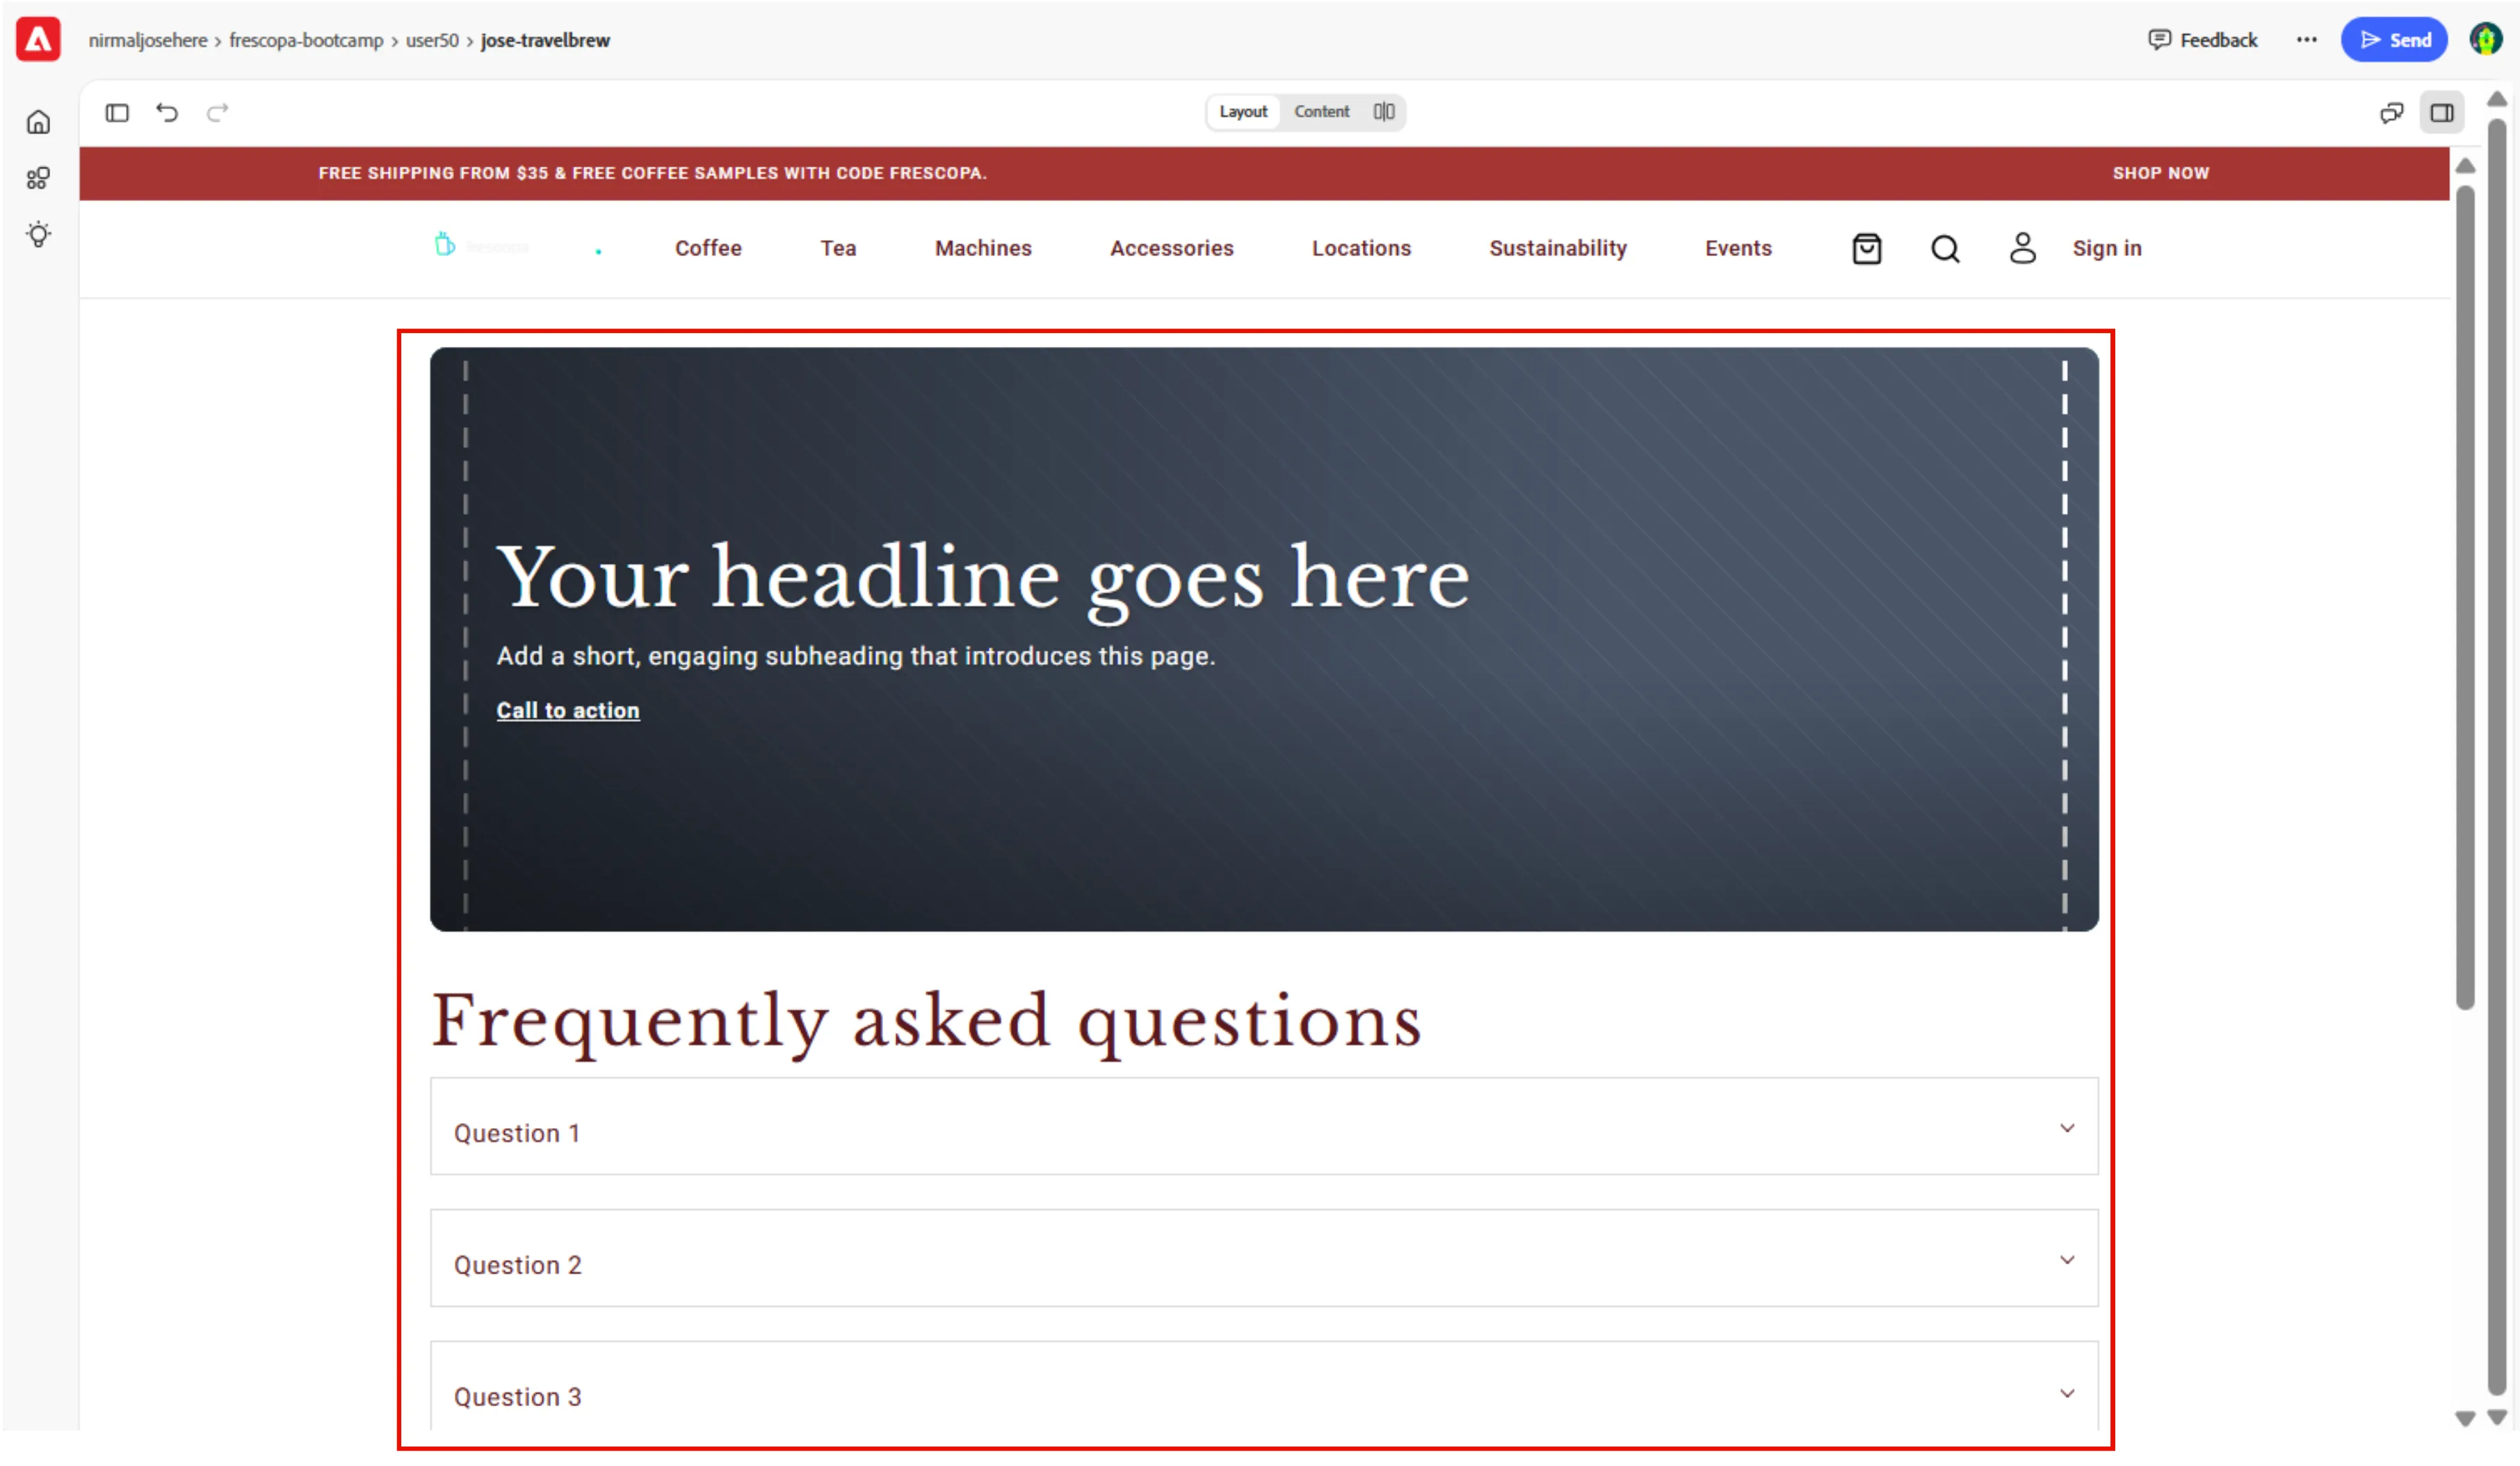The height and width of the screenshot is (1466, 2520).
Task: Switch to Content mode
Action: tap(1321, 112)
